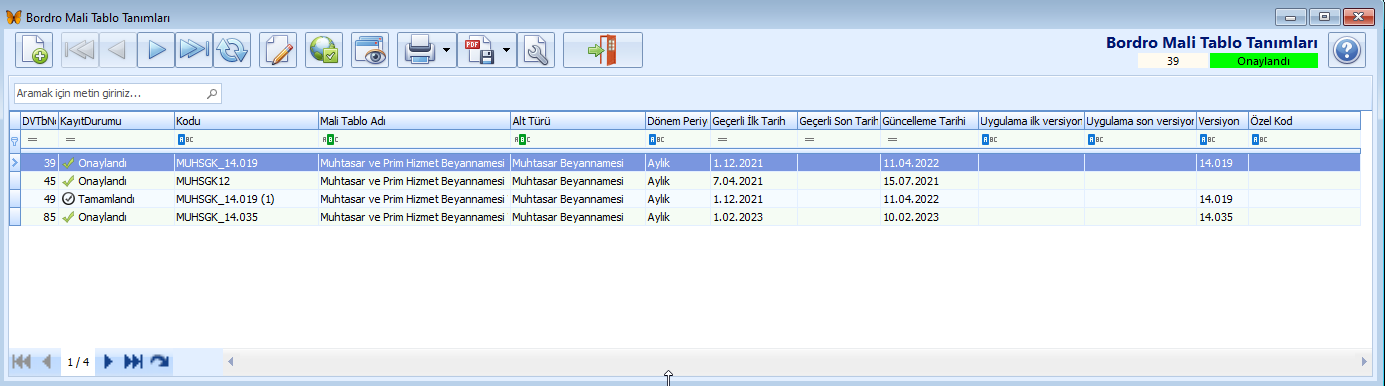This screenshot has width=1385, height=386.
Task: Click the Versiyon column header
Action: click(x=1222, y=121)
